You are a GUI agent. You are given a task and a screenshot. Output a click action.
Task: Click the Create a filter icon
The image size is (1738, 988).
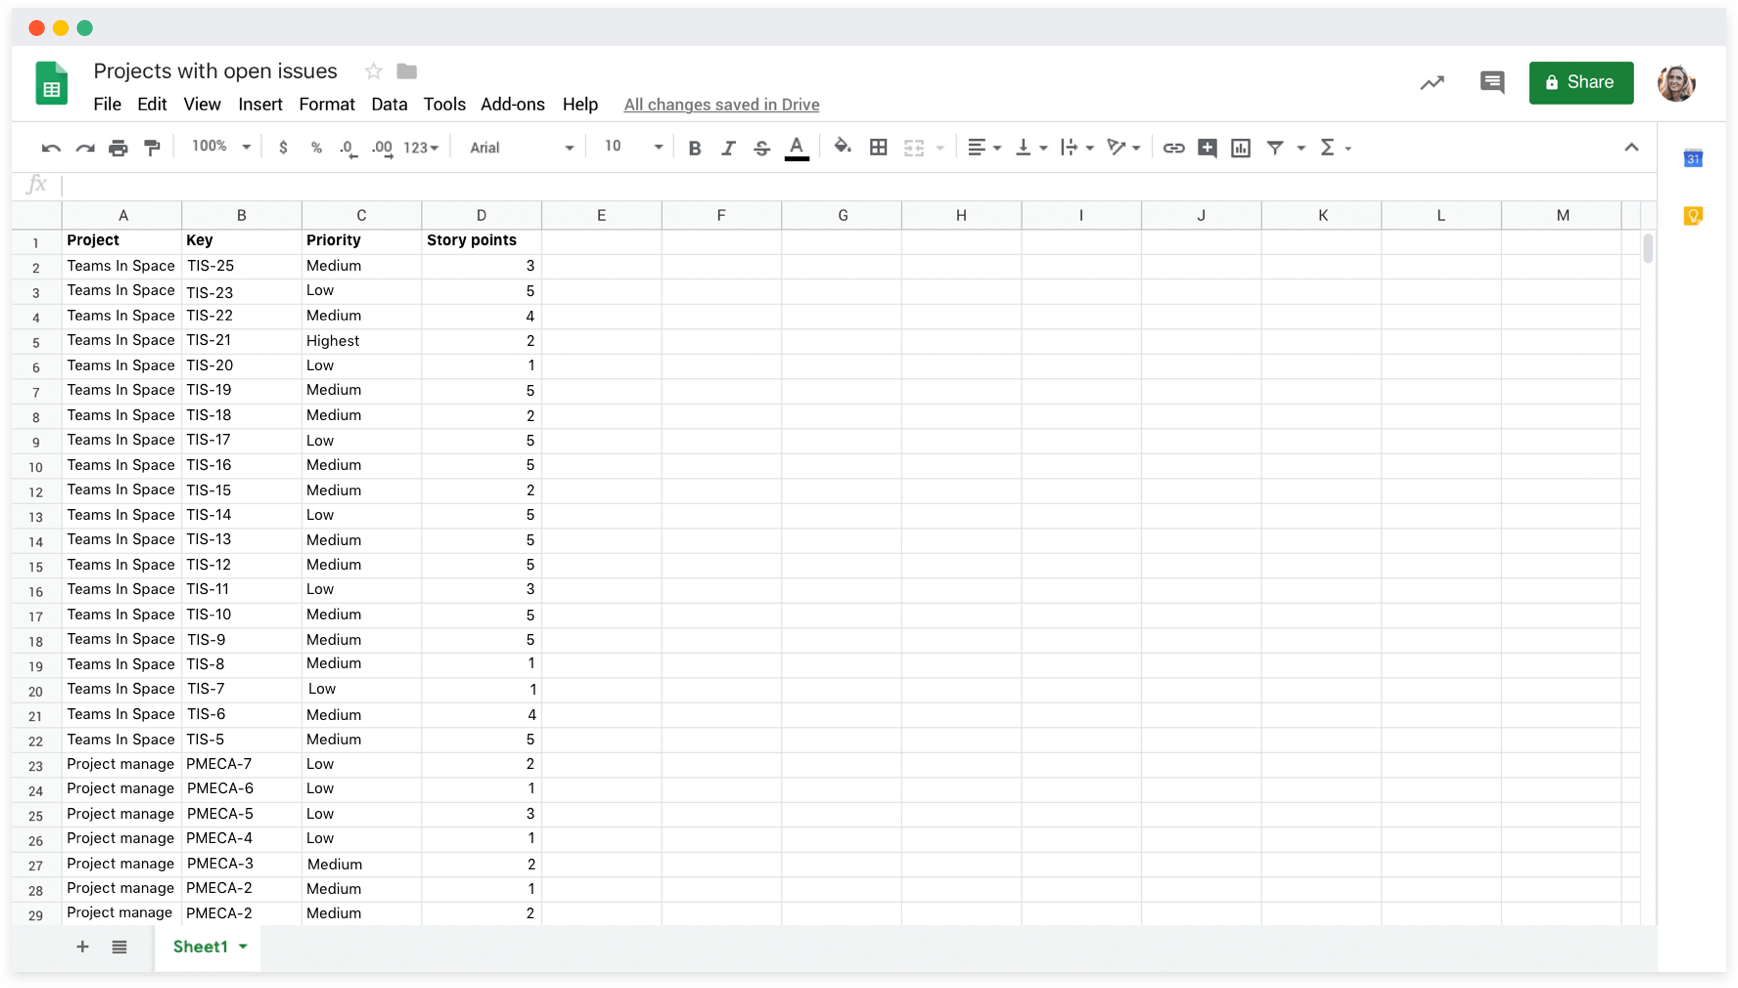click(x=1275, y=147)
